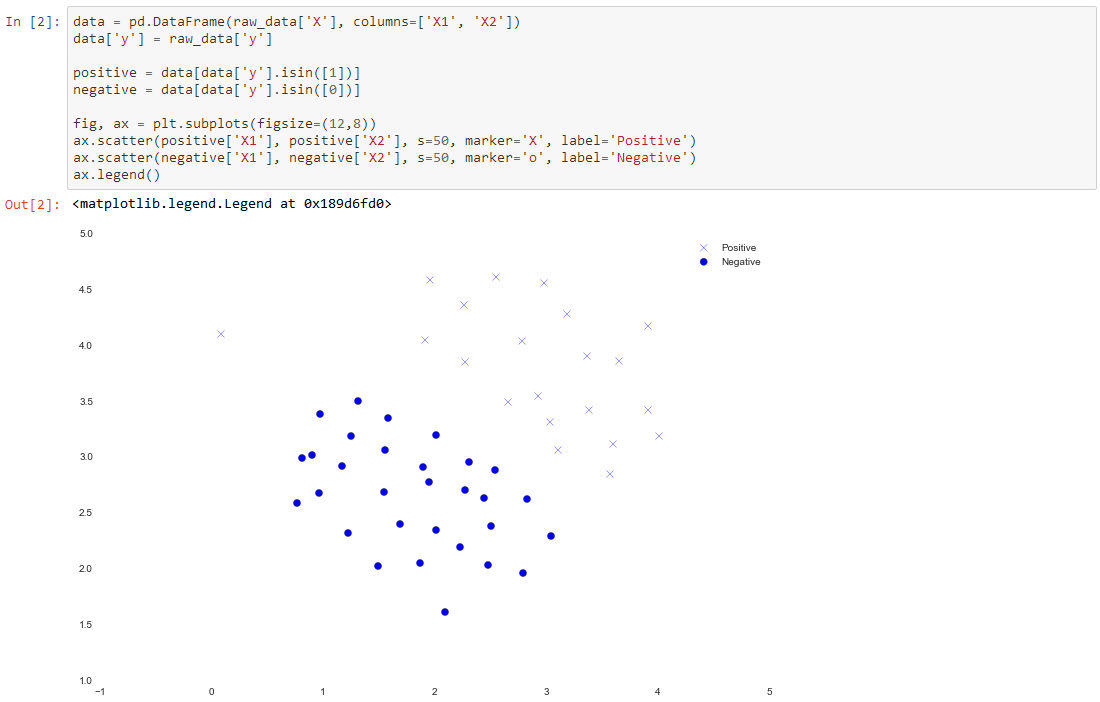Click the data['y'] = raw_data['y'] line
1100x702 pixels.
[x=172, y=39]
